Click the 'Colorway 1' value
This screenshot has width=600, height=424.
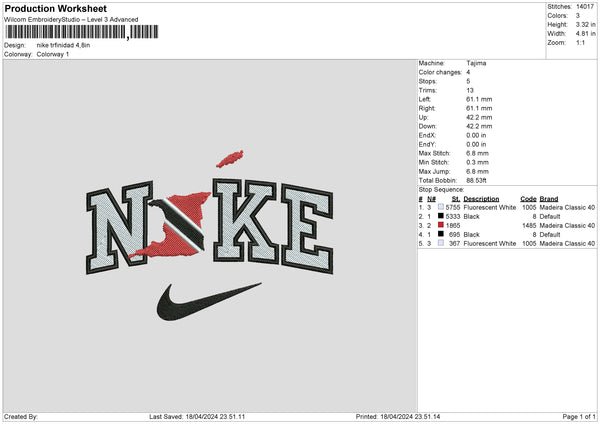[x=53, y=54]
